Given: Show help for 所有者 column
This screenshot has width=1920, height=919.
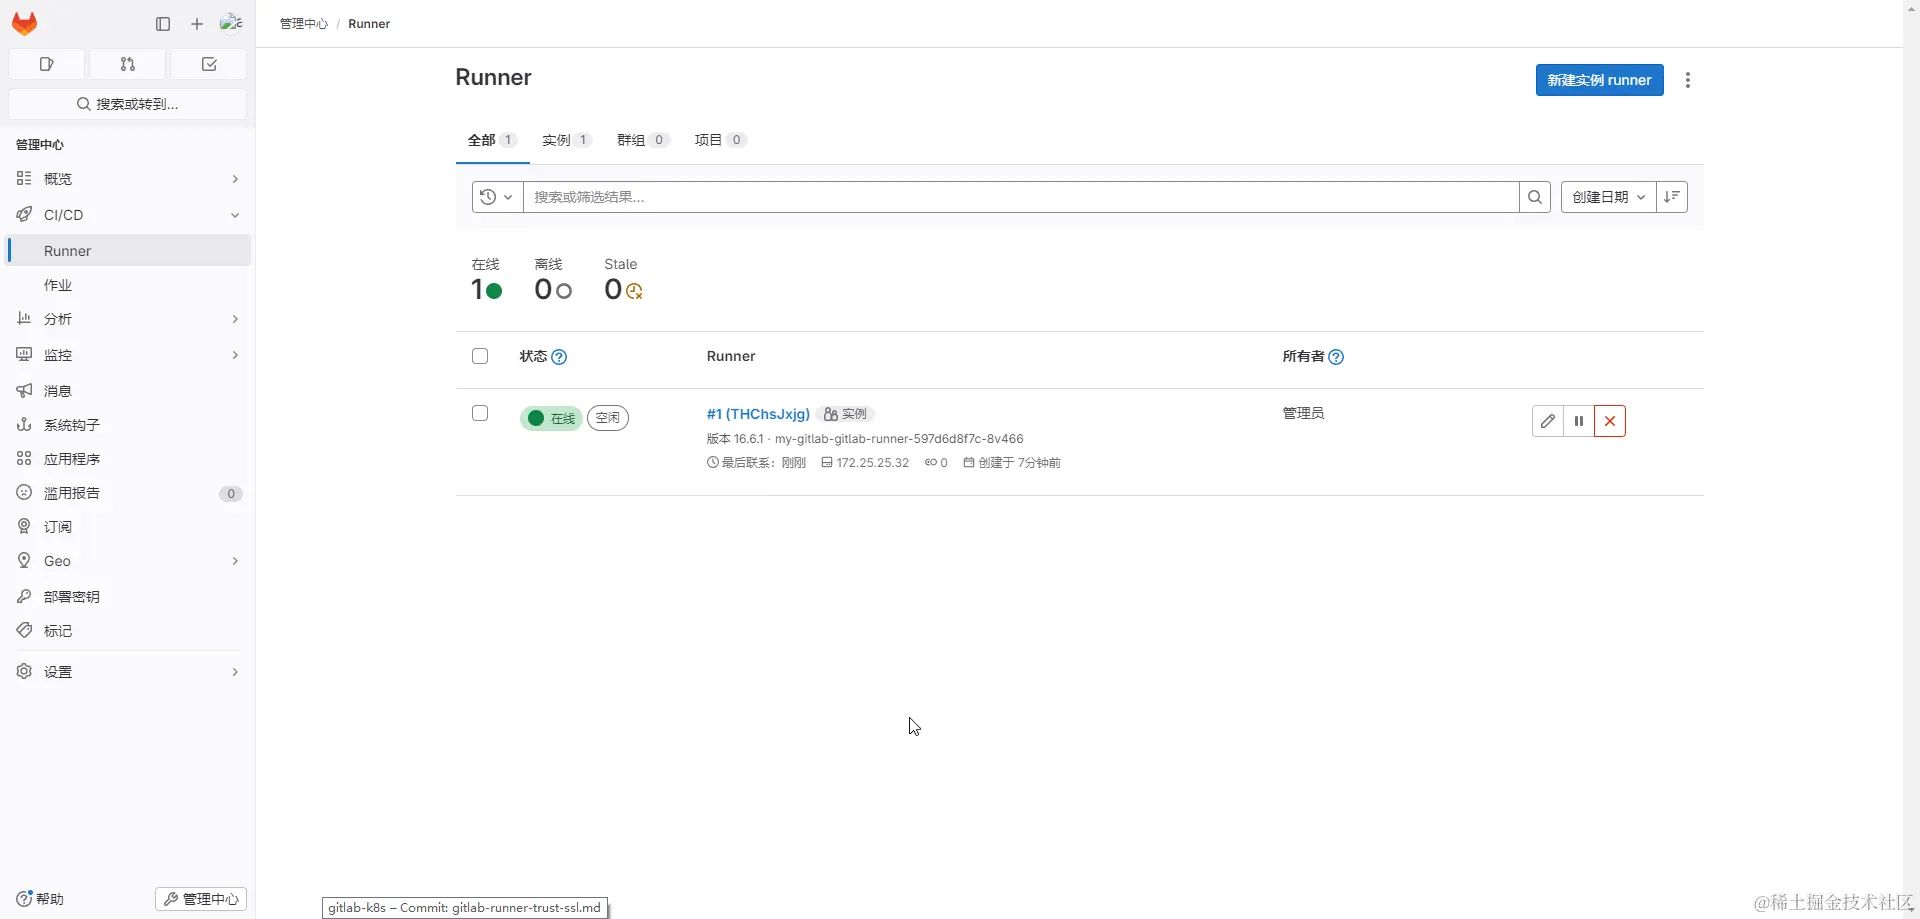Looking at the screenshot, I should click(1336, 357).
